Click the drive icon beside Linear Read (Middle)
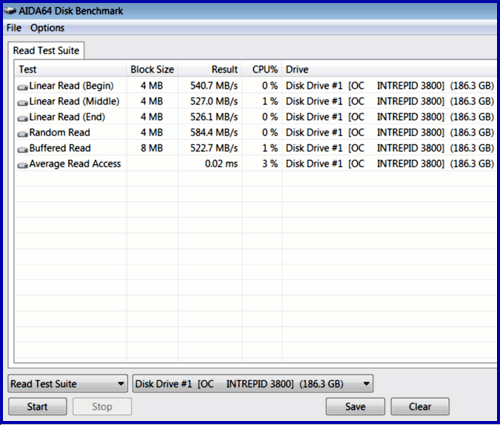500x425 pixels. point(22,103)
